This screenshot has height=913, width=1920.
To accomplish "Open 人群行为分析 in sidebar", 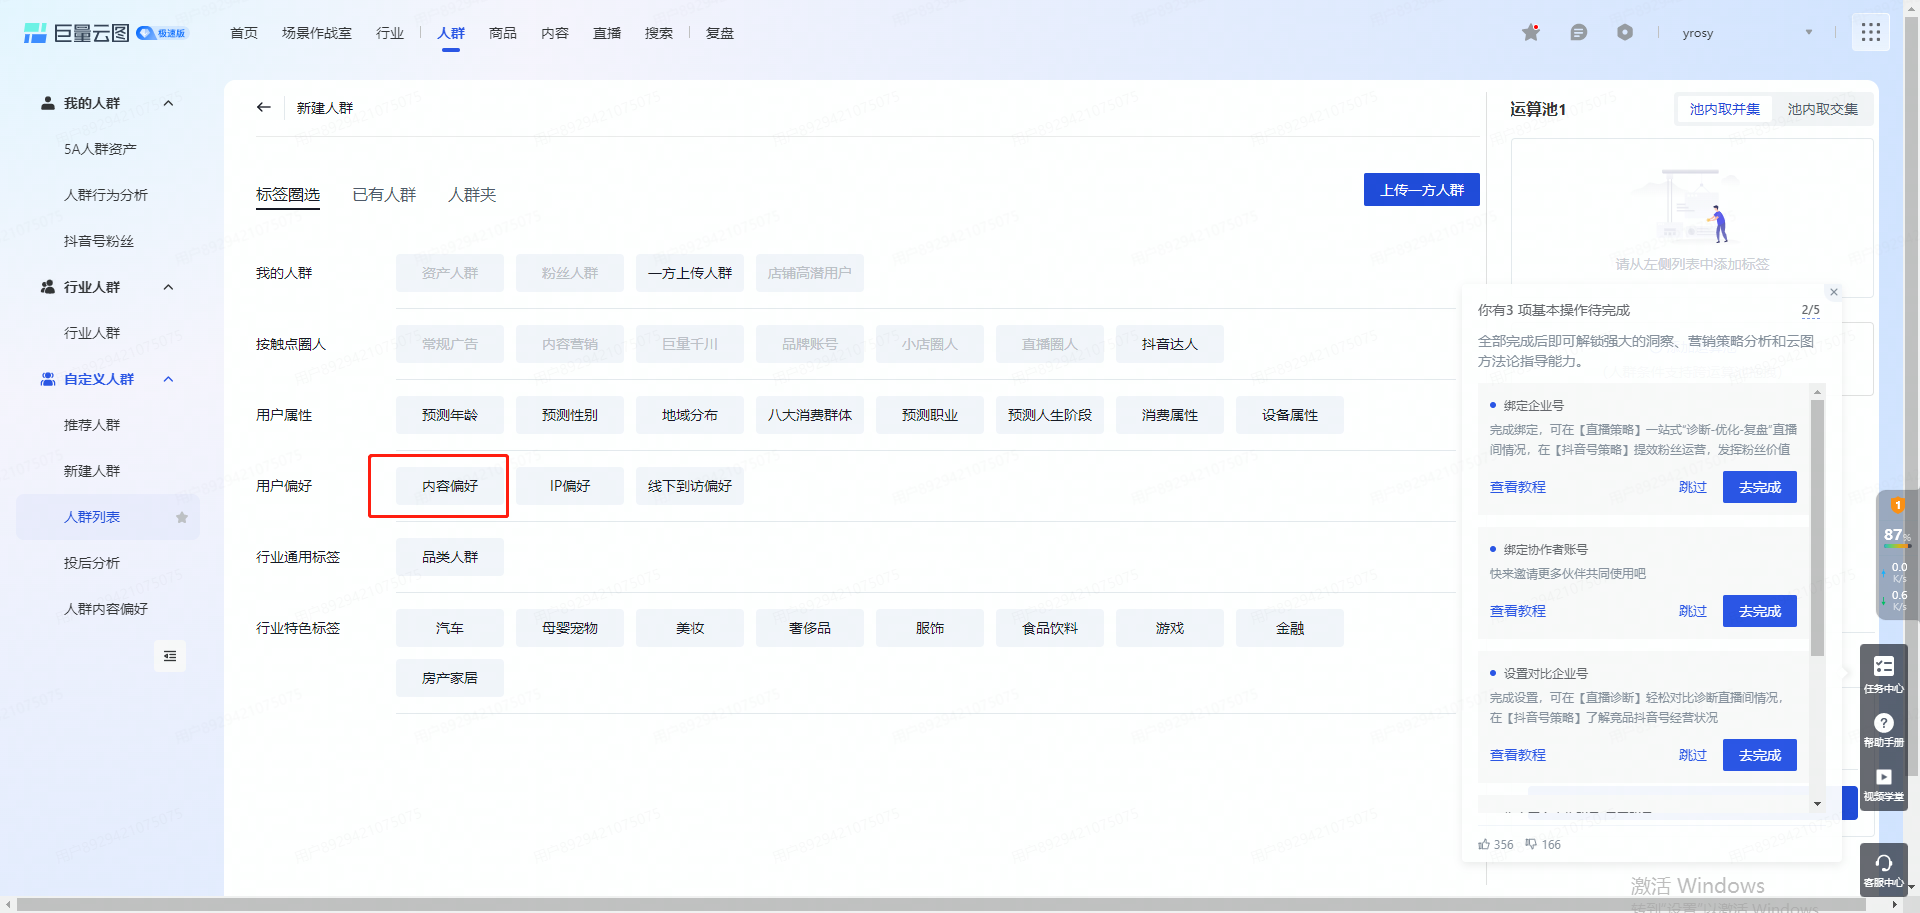I will pos(106,195).
